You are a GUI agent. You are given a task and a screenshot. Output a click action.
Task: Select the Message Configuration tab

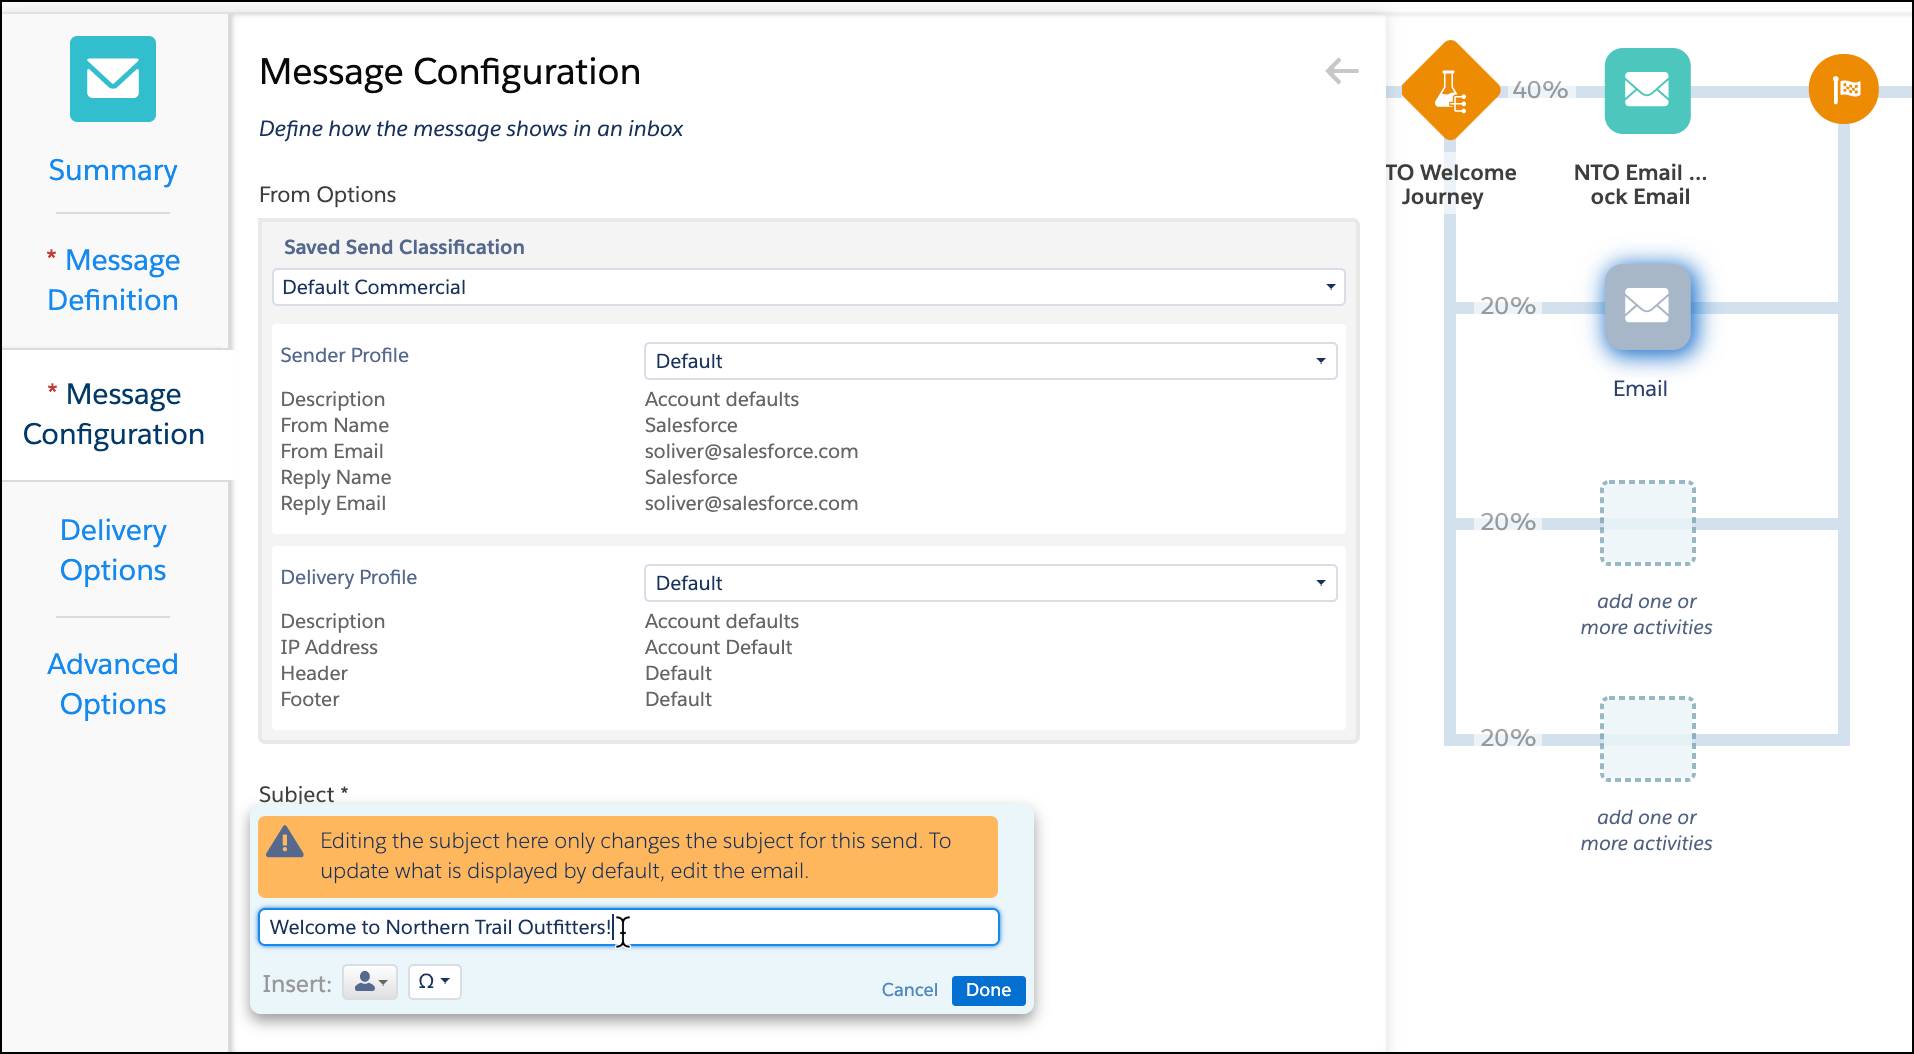coord(113,414)
